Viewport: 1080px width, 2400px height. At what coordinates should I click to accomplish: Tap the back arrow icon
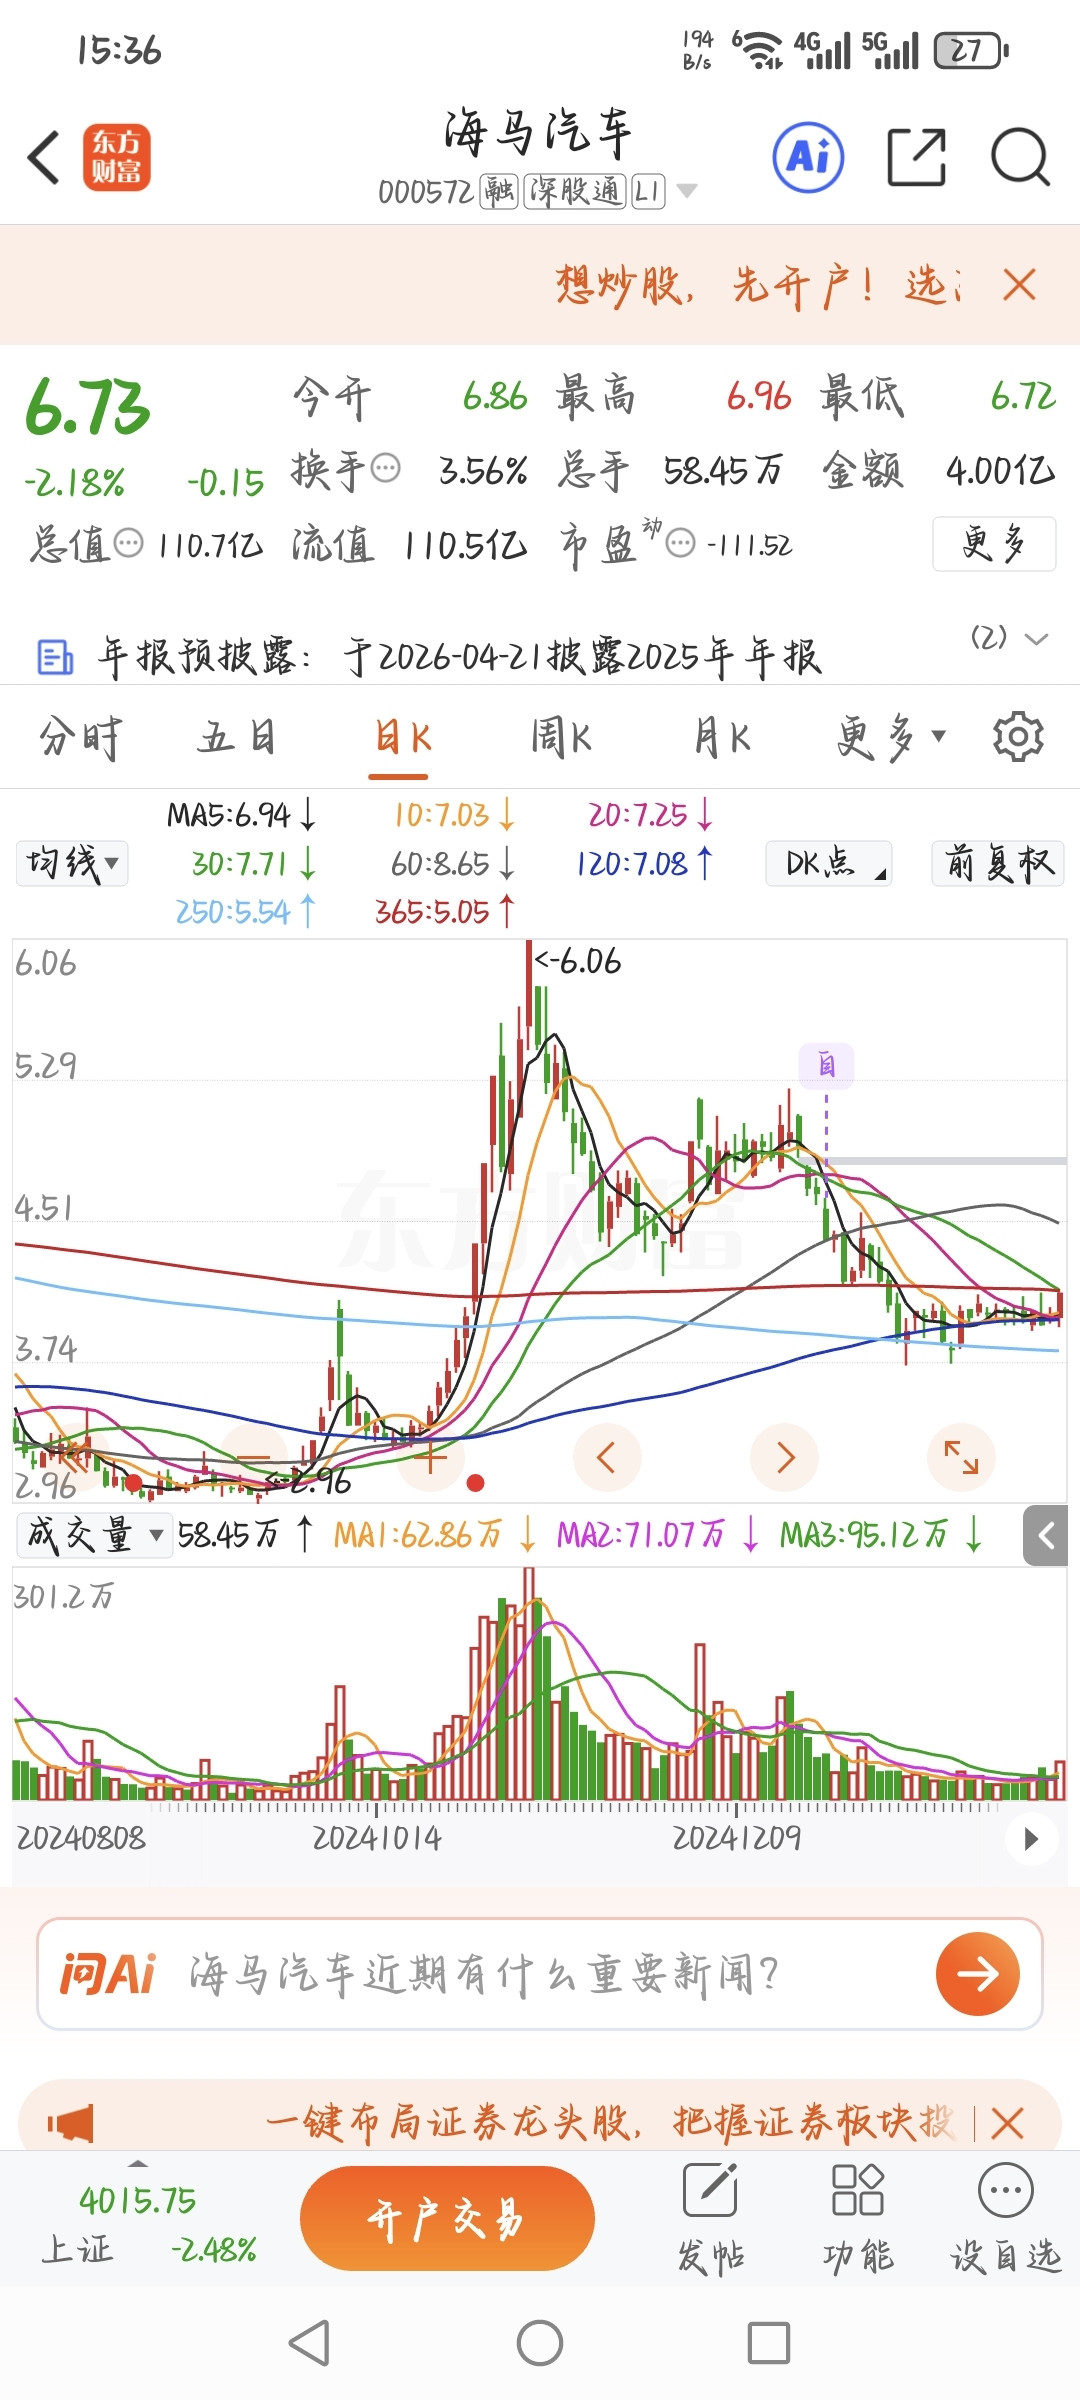44,158
